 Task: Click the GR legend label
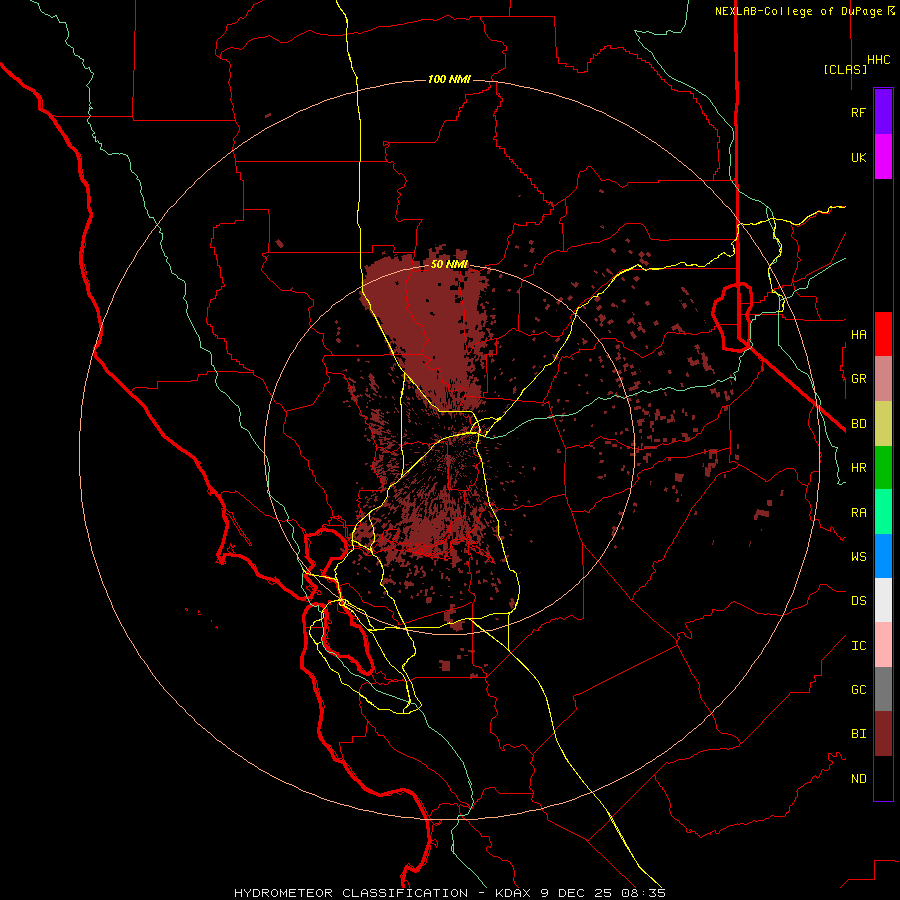click(858, 379)
